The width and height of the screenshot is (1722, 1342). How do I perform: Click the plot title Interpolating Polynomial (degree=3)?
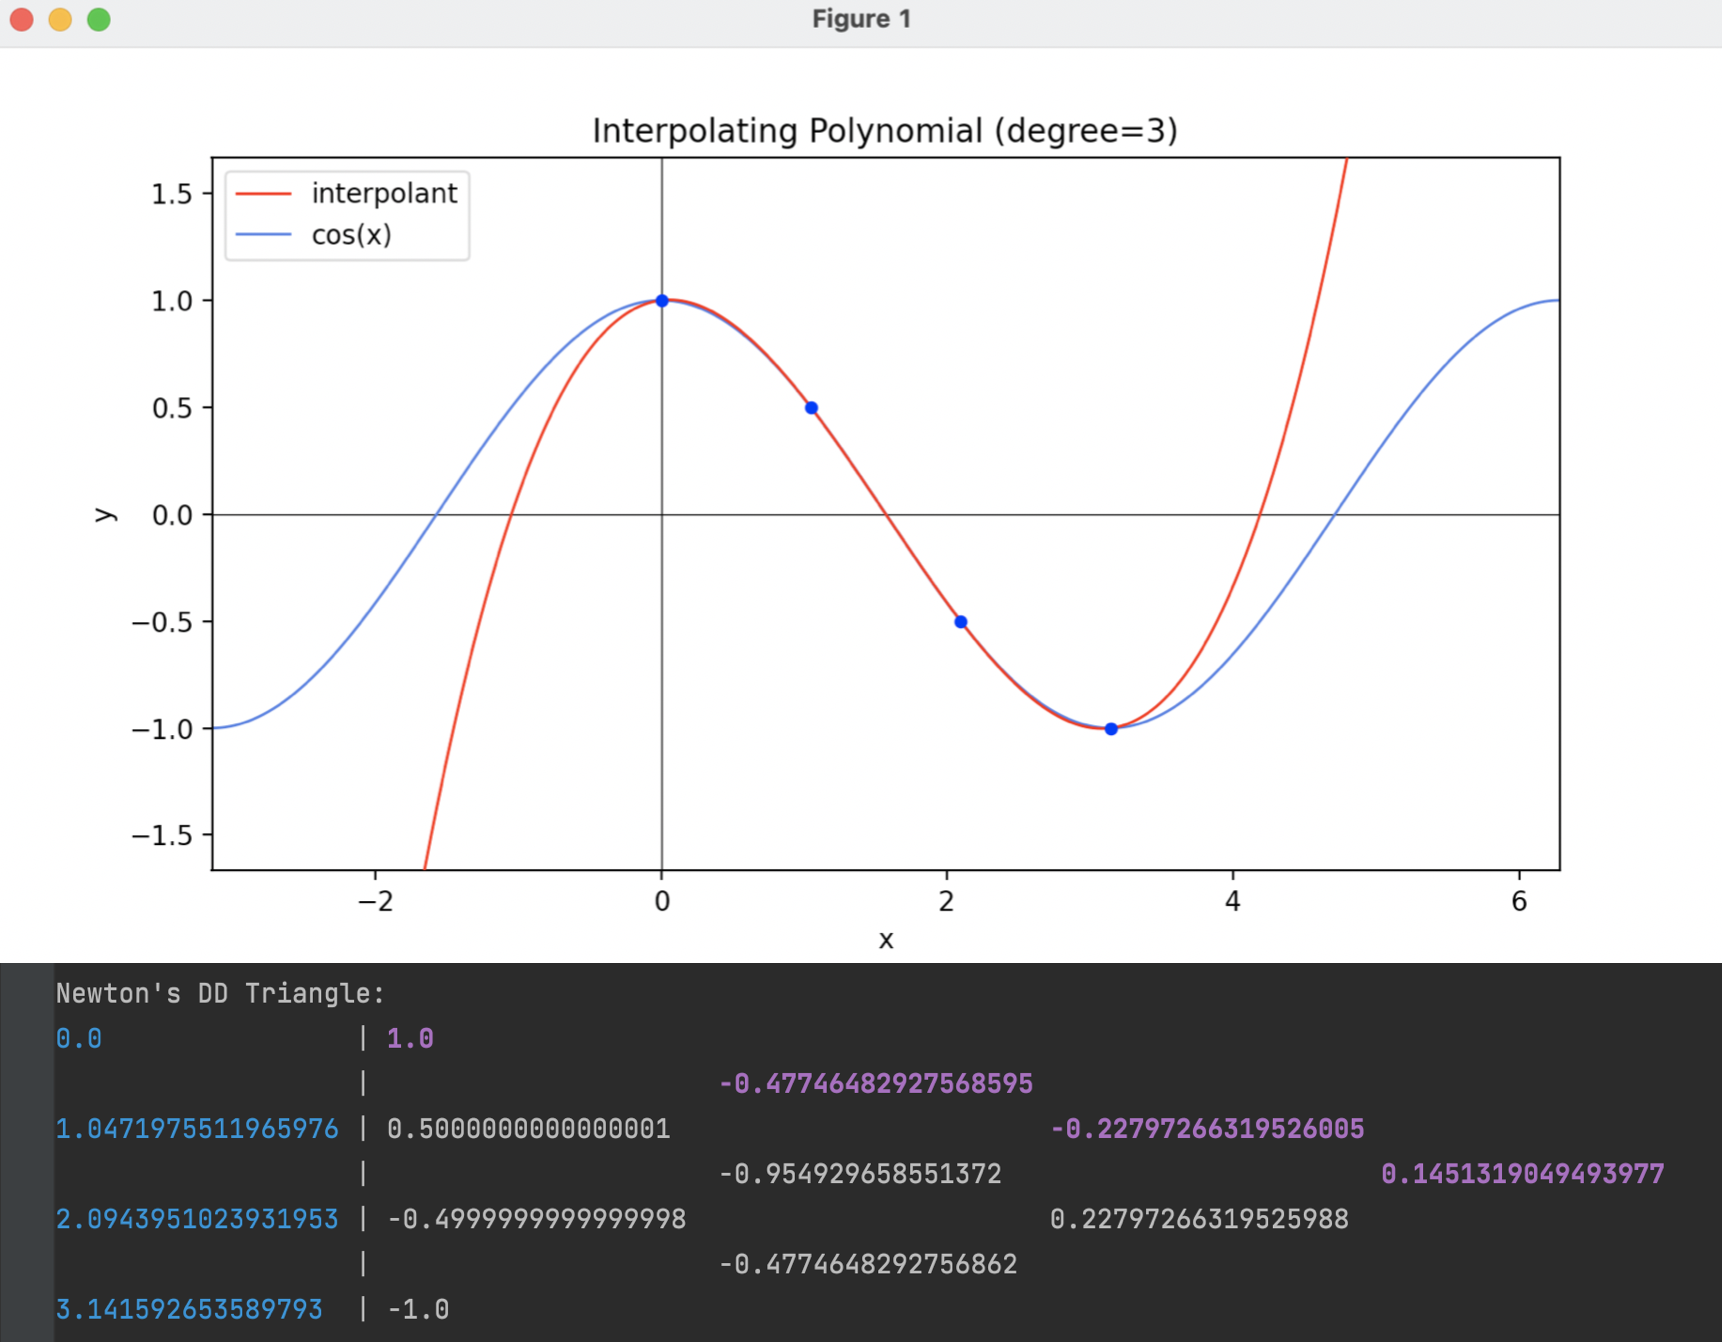[x=885, y=130]
